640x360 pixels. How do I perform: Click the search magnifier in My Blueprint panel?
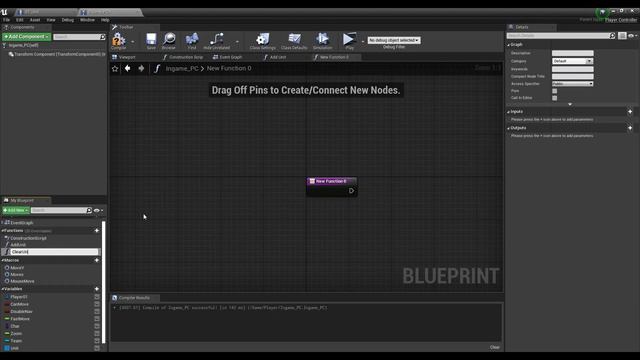(x=89, y=210)
